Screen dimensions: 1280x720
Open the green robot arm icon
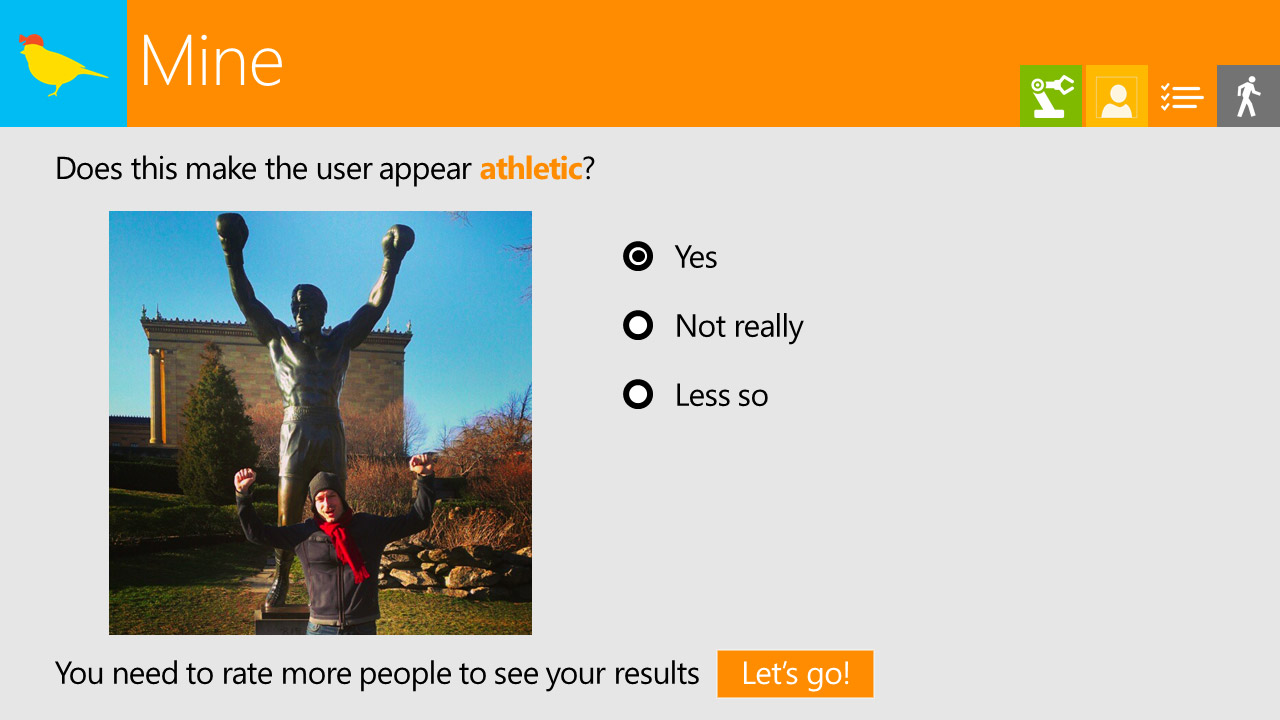coord(1050,96)
